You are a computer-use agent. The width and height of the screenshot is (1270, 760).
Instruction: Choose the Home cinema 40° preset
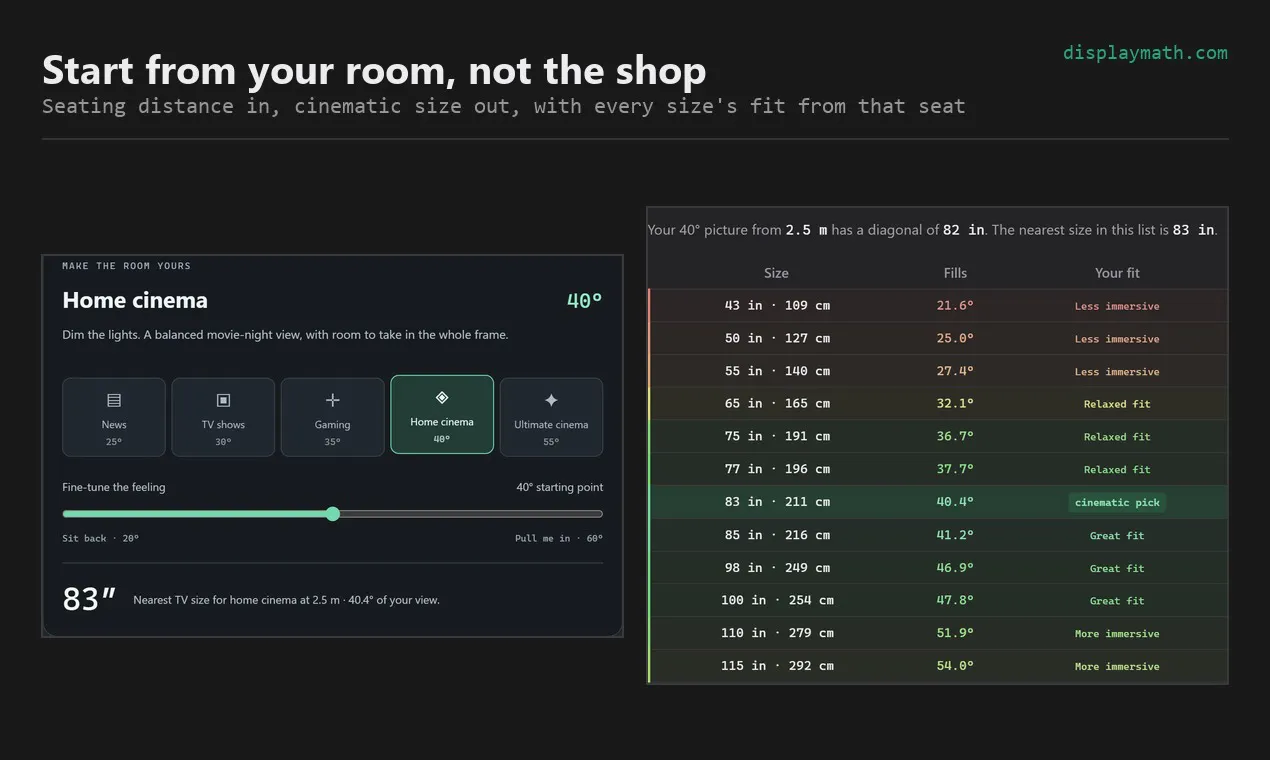click(x=442, y=415)
